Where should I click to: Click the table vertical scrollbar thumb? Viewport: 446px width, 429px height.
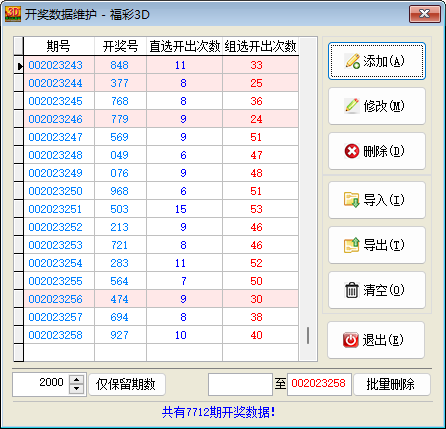[308, 335]
